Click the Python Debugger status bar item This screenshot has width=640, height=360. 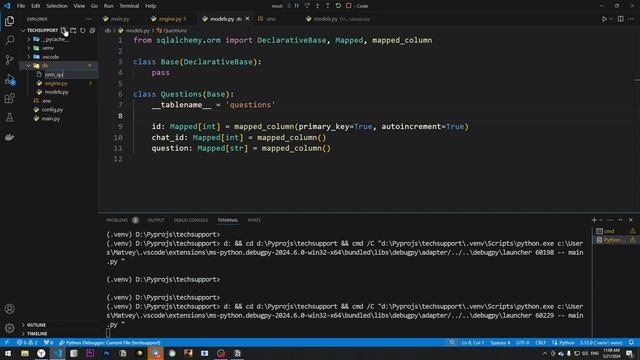[109, 342]
